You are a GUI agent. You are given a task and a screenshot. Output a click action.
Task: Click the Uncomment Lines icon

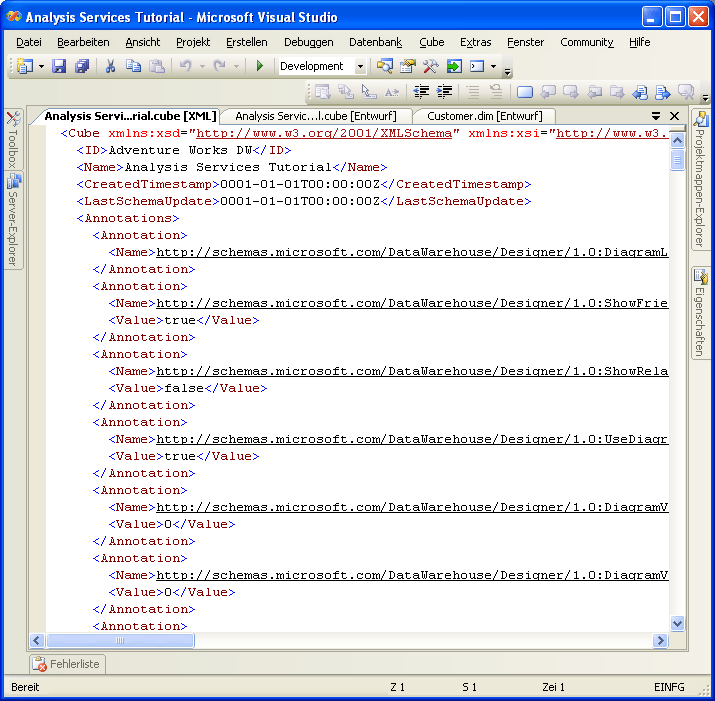point(496,92)
